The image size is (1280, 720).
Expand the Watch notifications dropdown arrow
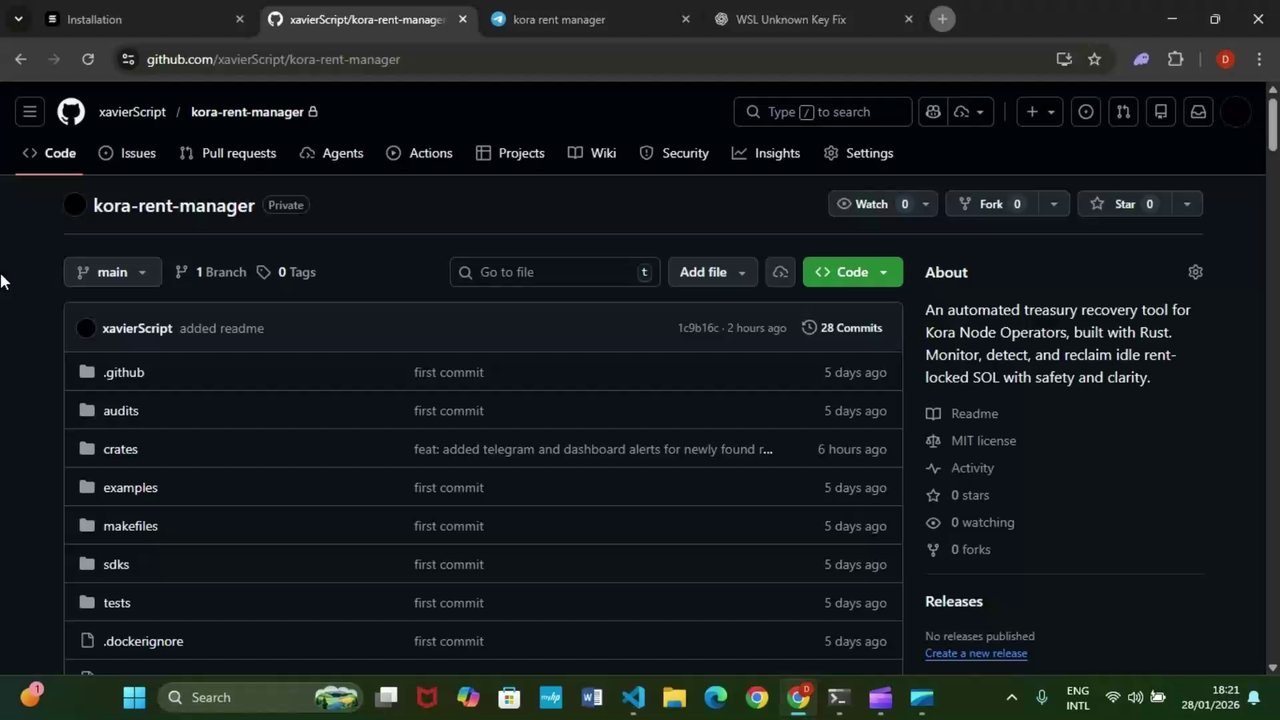(925, 204)
